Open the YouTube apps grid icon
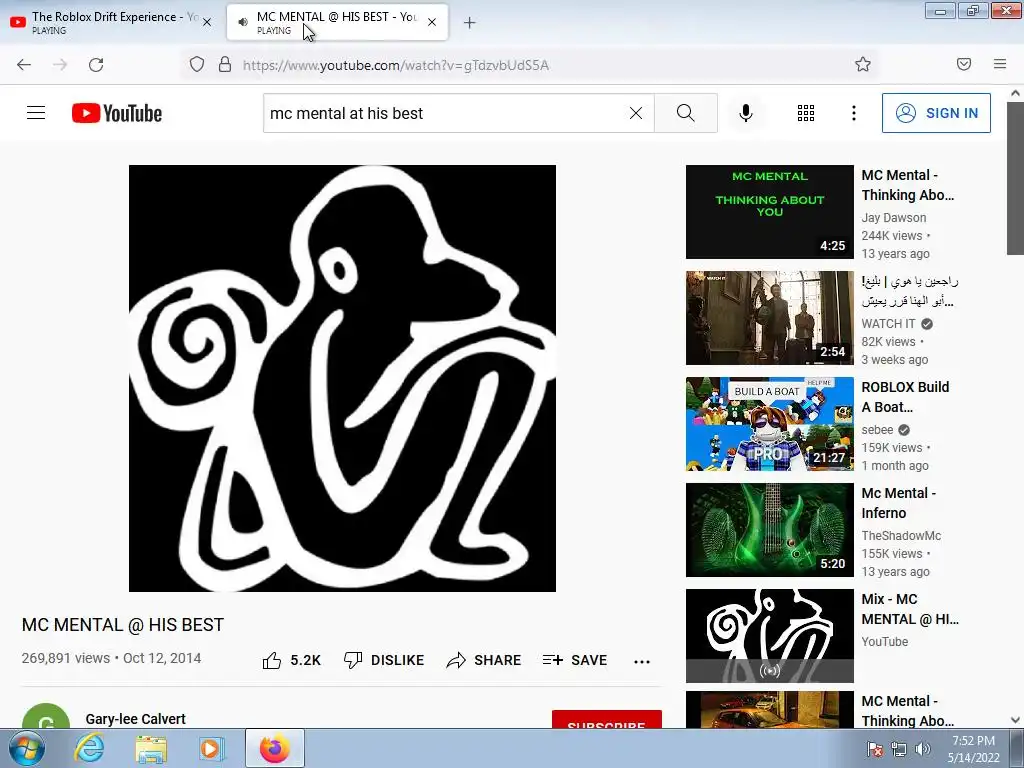1024x768 pixels. pyautogui.click(x=806, y=113)
